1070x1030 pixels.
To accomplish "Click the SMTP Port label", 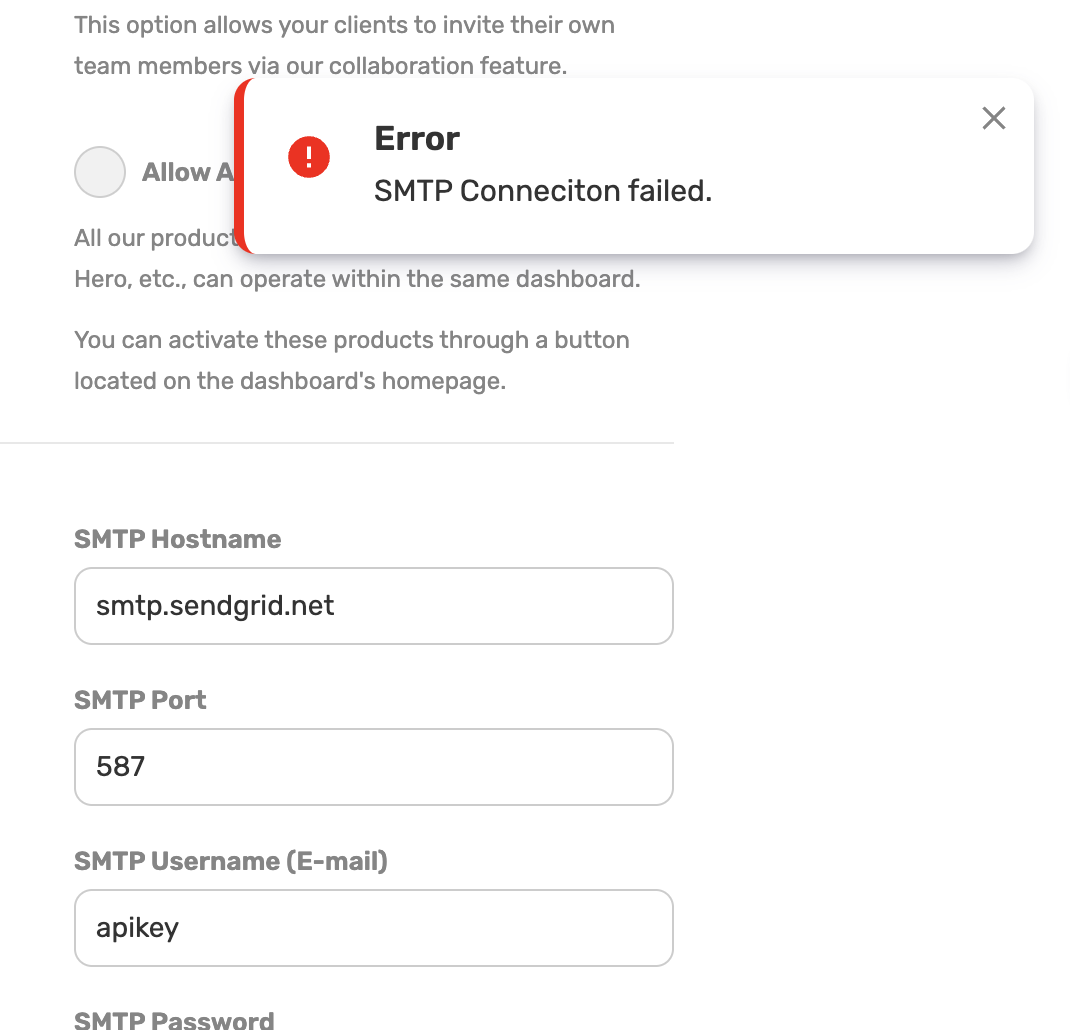I will [140, 700].
